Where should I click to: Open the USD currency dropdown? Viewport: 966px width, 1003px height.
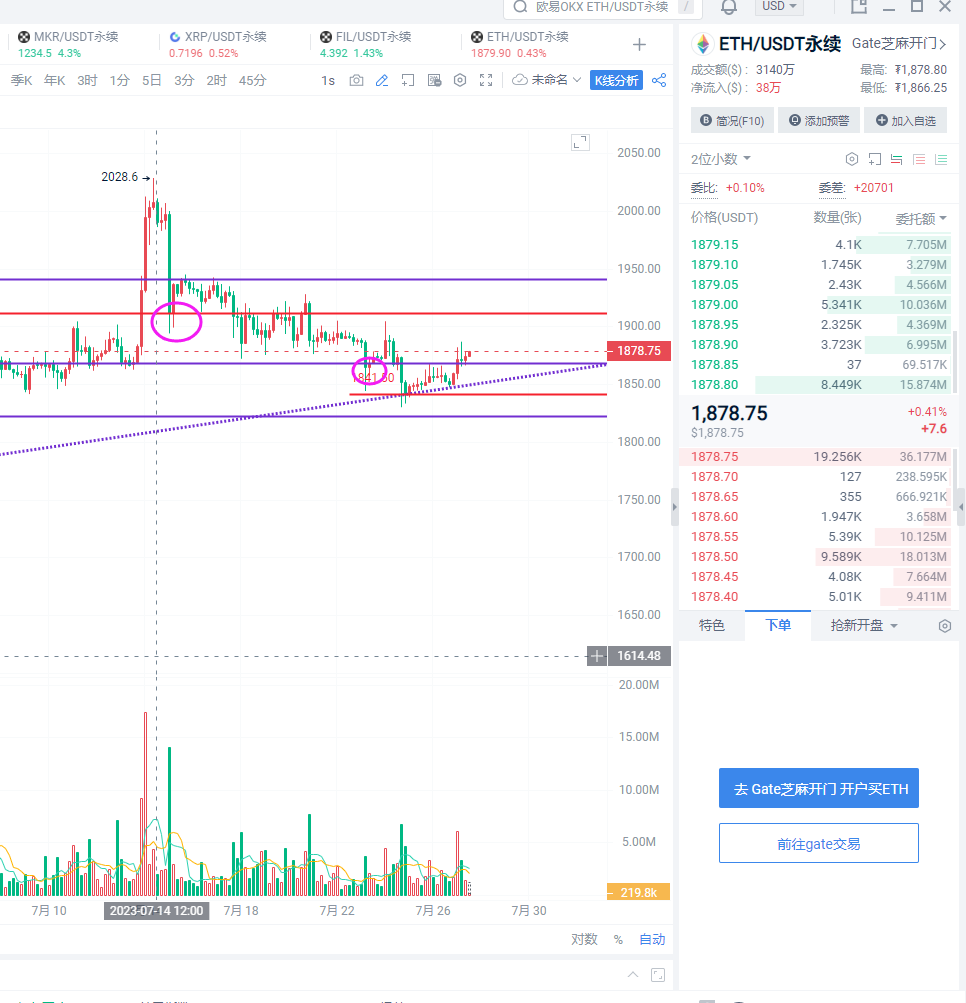pyautogui.click(x=779, y=6)
